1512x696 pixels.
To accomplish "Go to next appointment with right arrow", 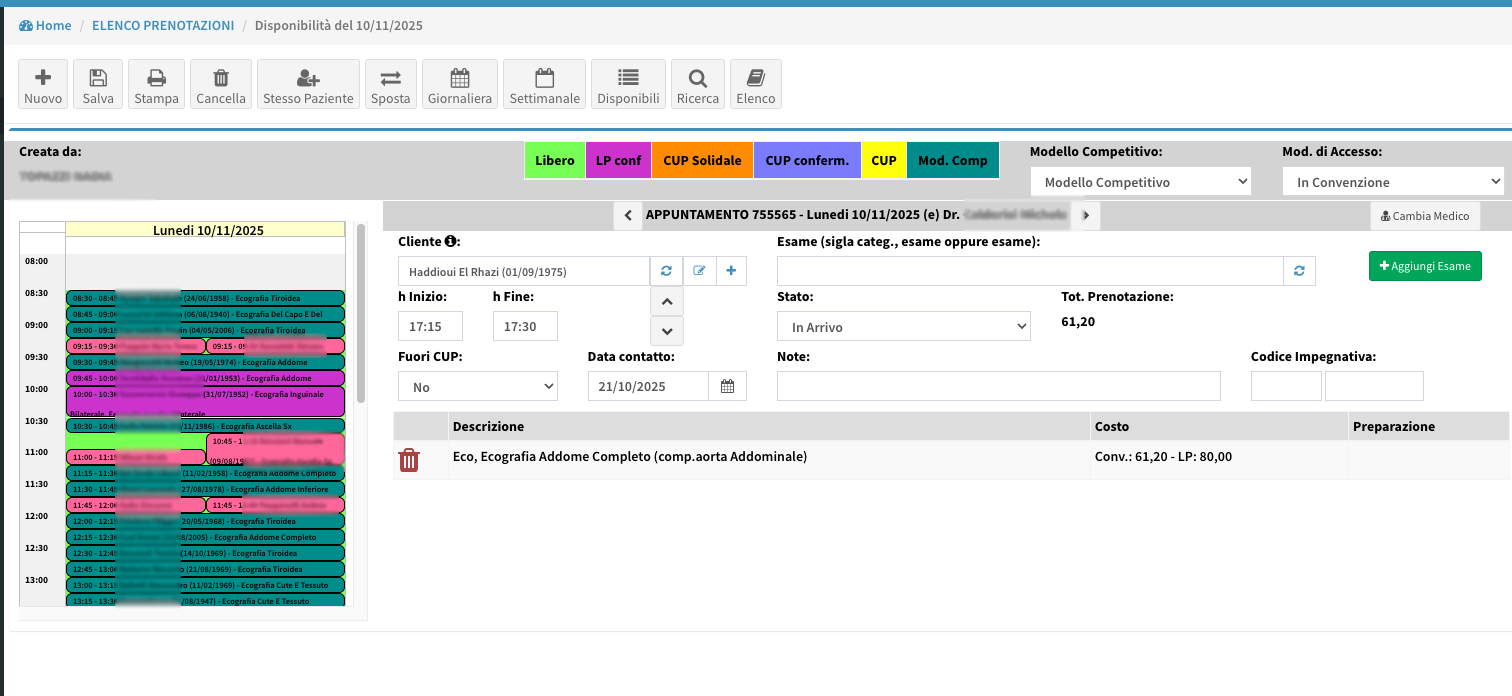I will click(x=1085, y=215).
